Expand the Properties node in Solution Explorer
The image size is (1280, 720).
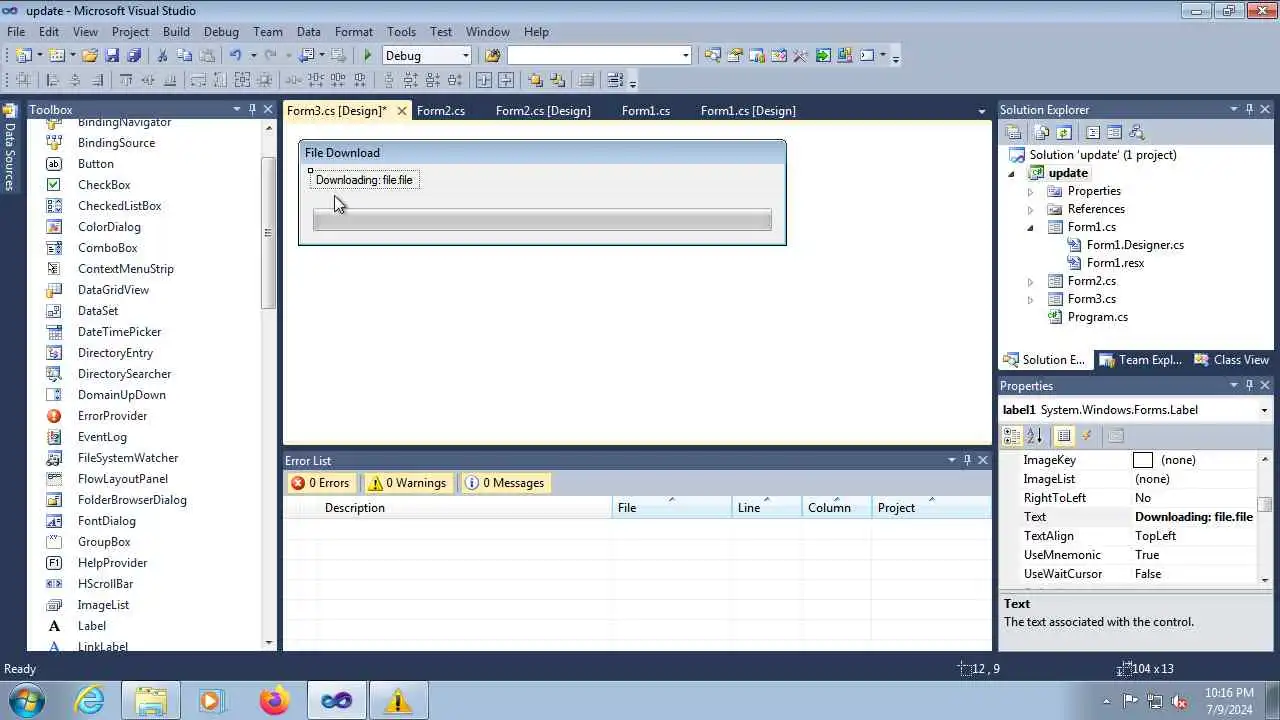(x=1031, y=191)
